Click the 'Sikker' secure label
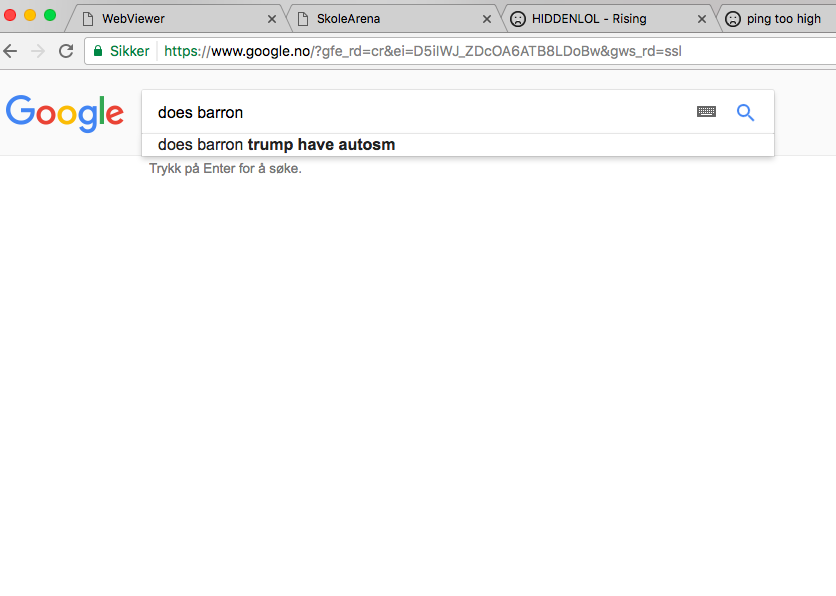Image resolution: width=836 pixels, height=596 pixels. click(x=130, y=51)
